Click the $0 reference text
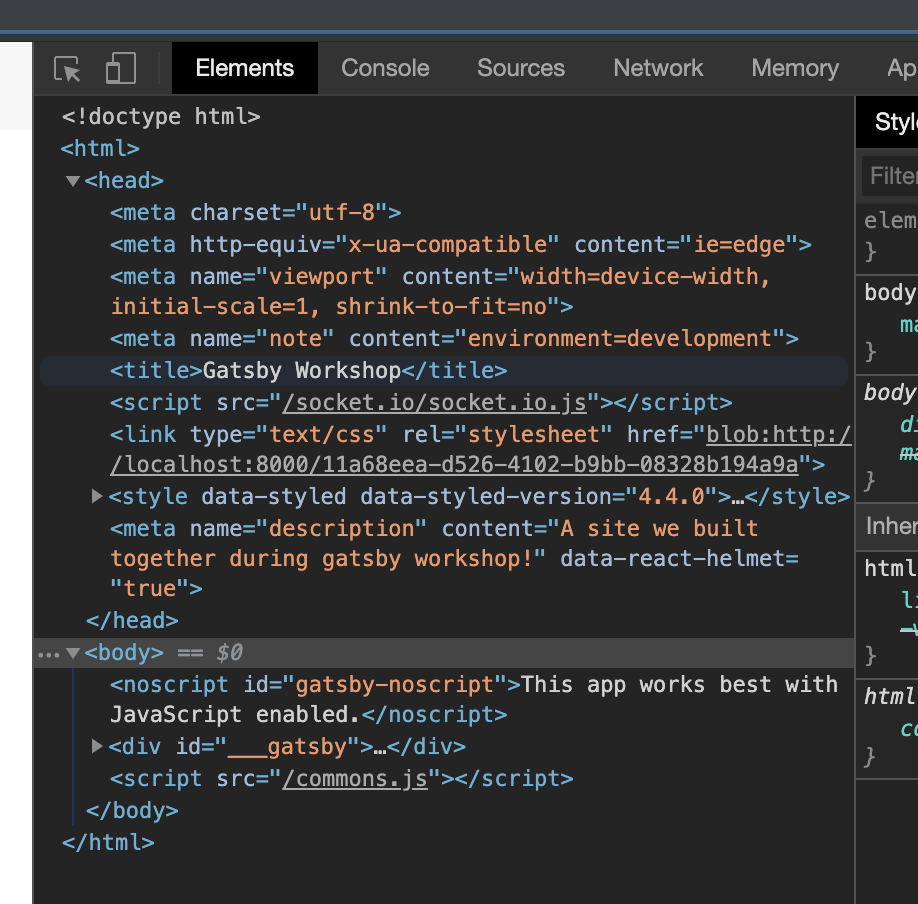Screen dimensions: 918x904 tap(230, 653)
